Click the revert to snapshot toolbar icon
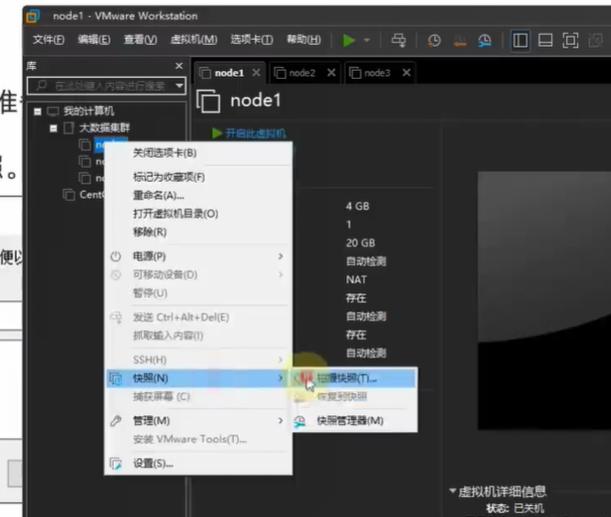611x517 pixels. coord(460,40)
